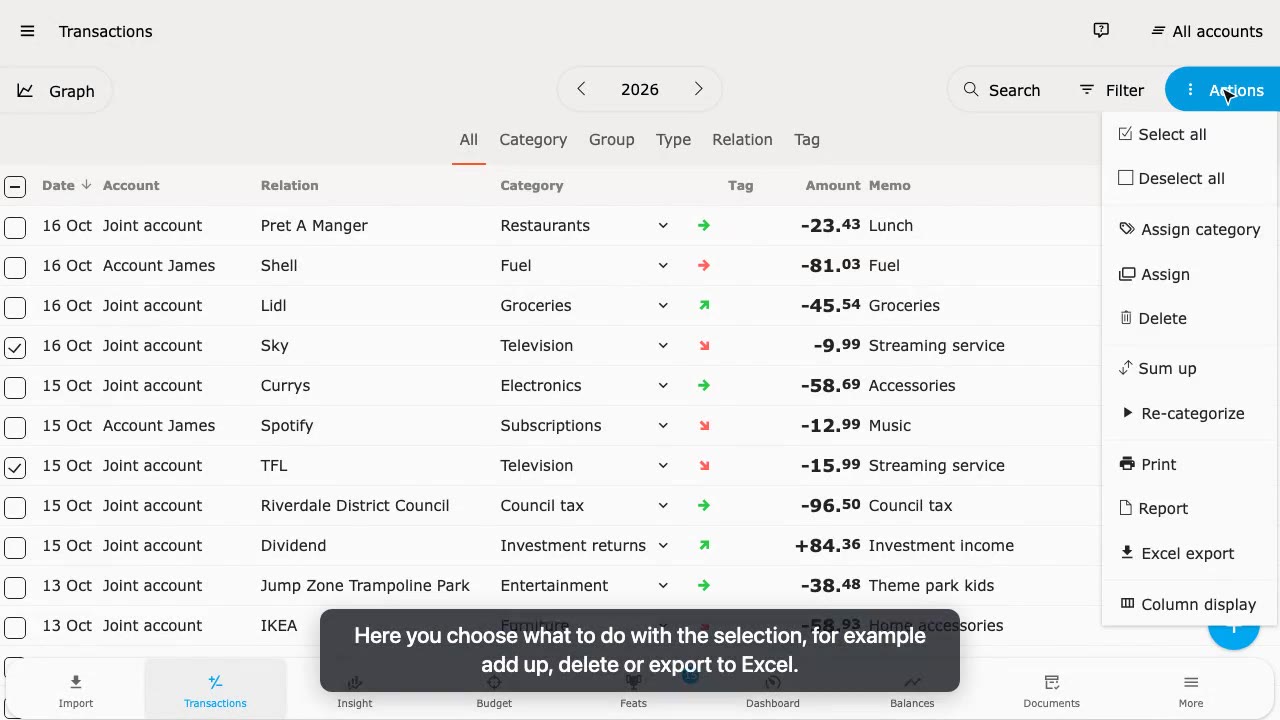
Task: Expand Restaurants category dropdown for Pret A Manger
Action: pos(663,226)
